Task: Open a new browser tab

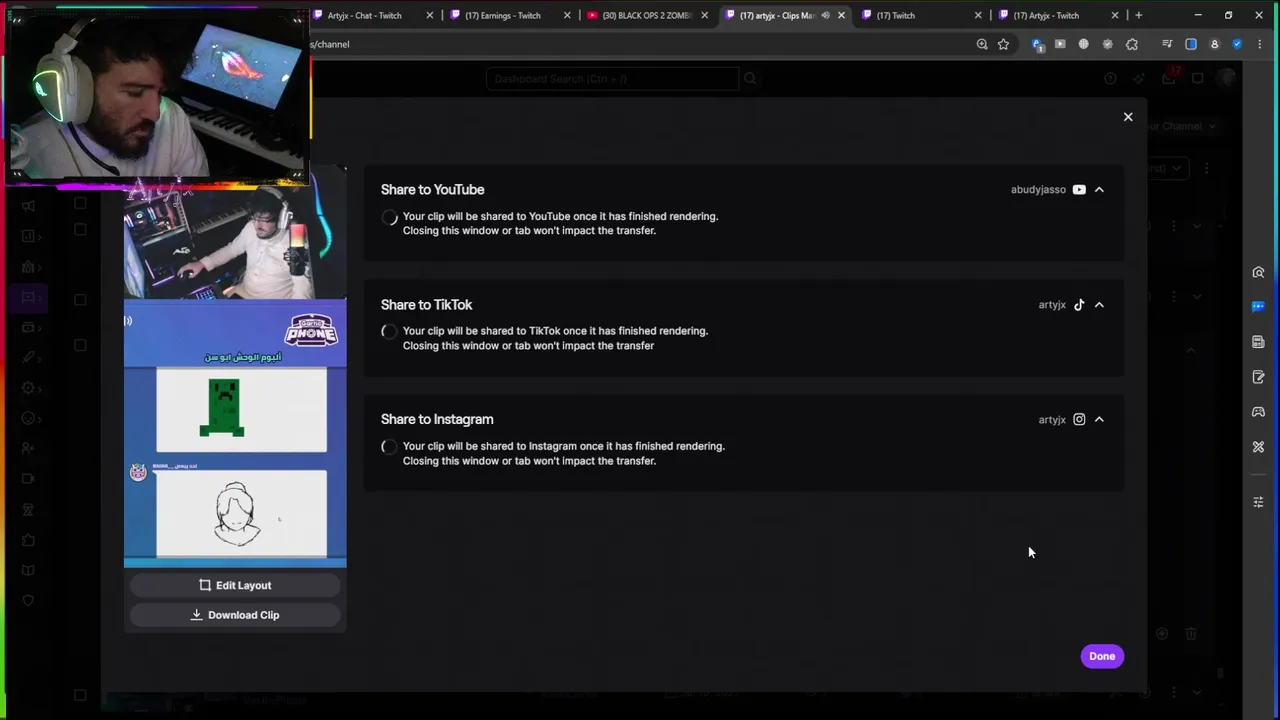Action: pos(1138,15)
